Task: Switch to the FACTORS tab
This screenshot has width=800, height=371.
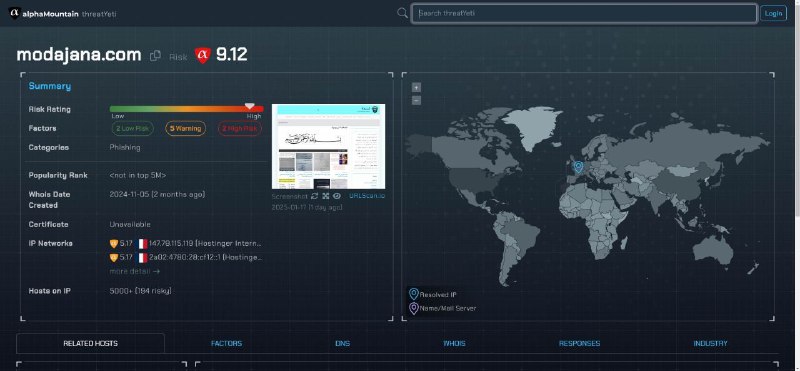Action: click(x=227, y=343)
